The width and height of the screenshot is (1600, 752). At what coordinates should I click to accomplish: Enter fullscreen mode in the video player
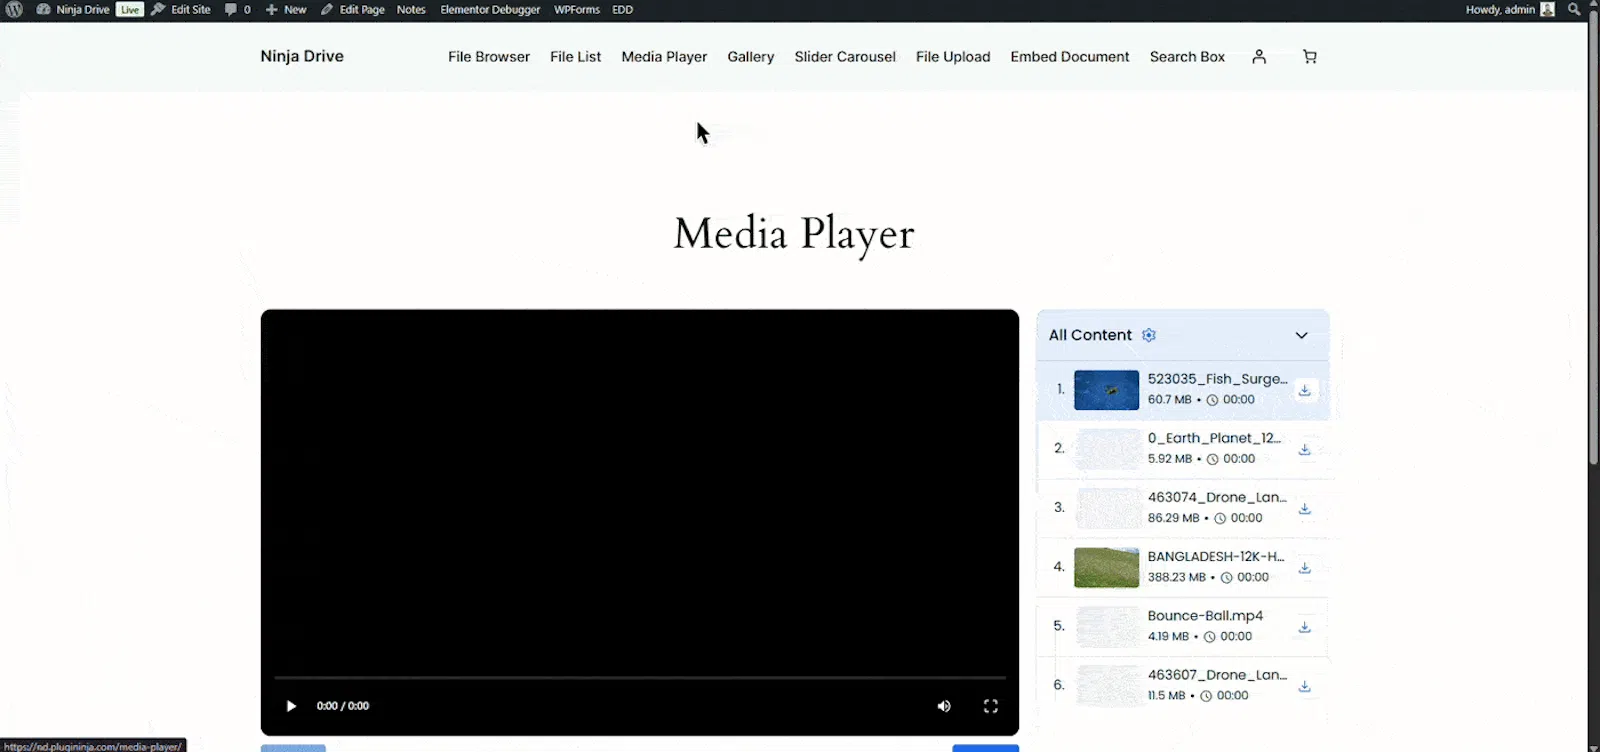tap(991, 706)
